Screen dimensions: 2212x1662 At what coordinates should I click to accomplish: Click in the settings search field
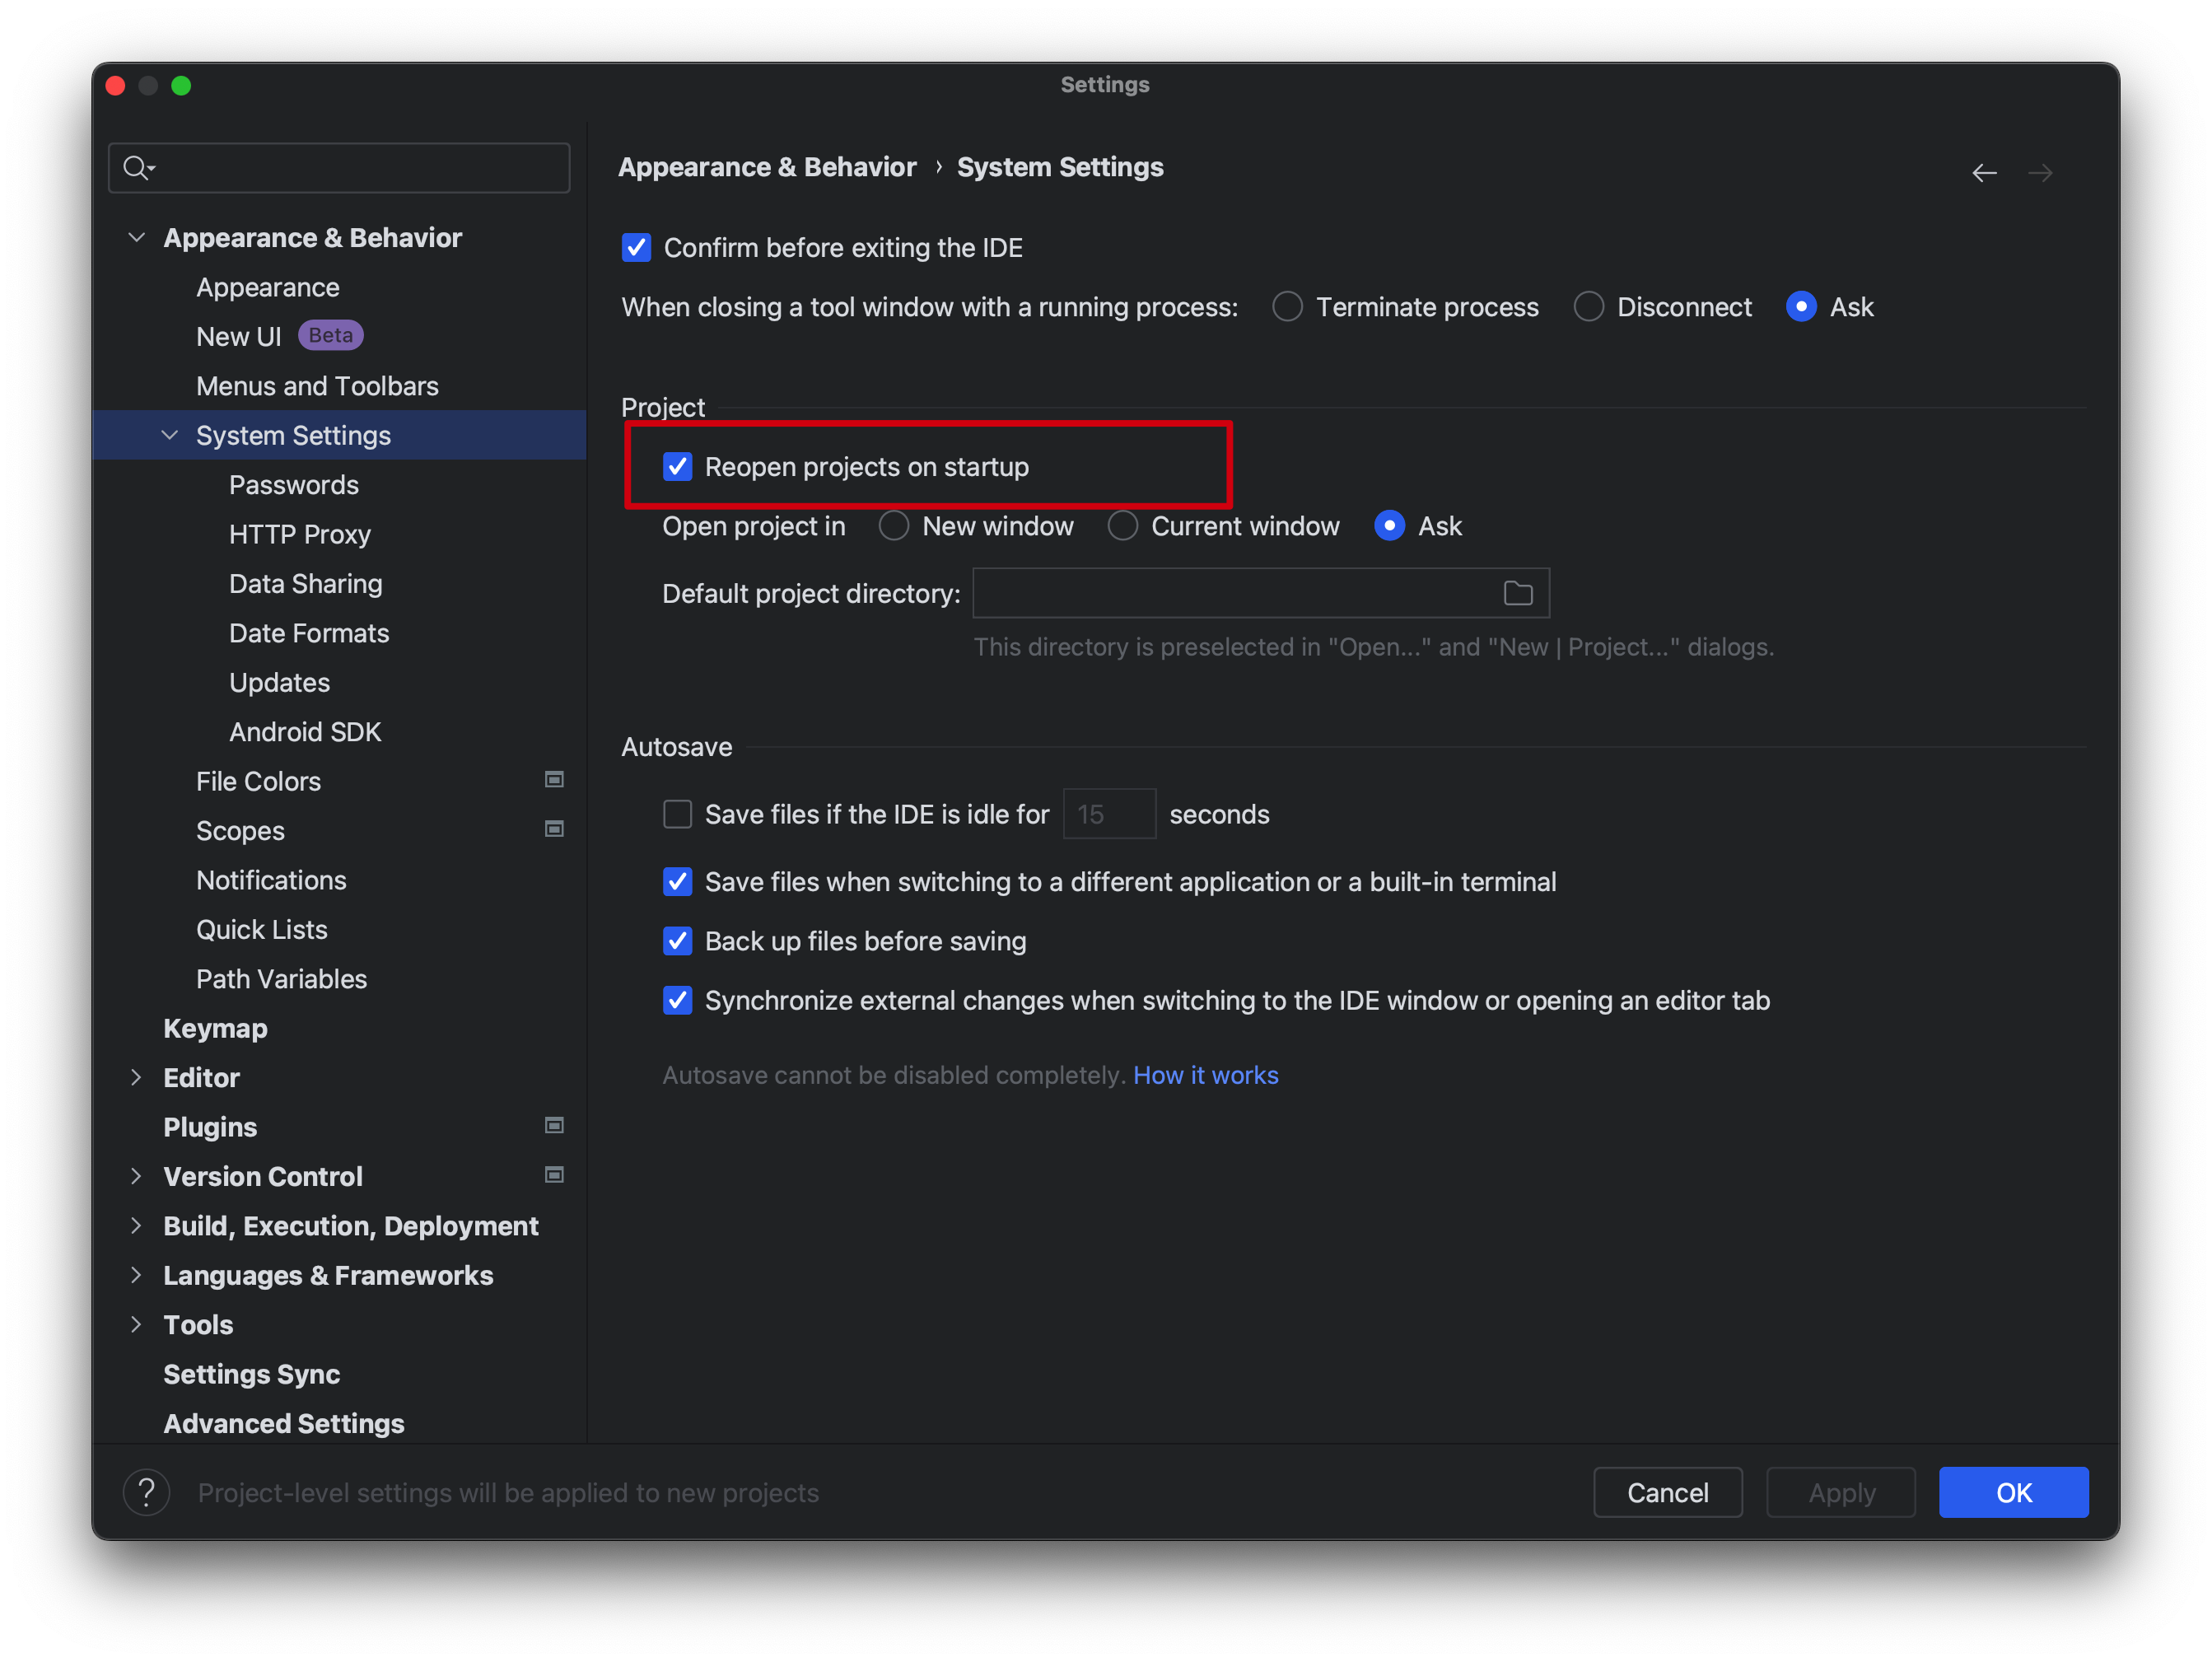click(x=339, y=167)
